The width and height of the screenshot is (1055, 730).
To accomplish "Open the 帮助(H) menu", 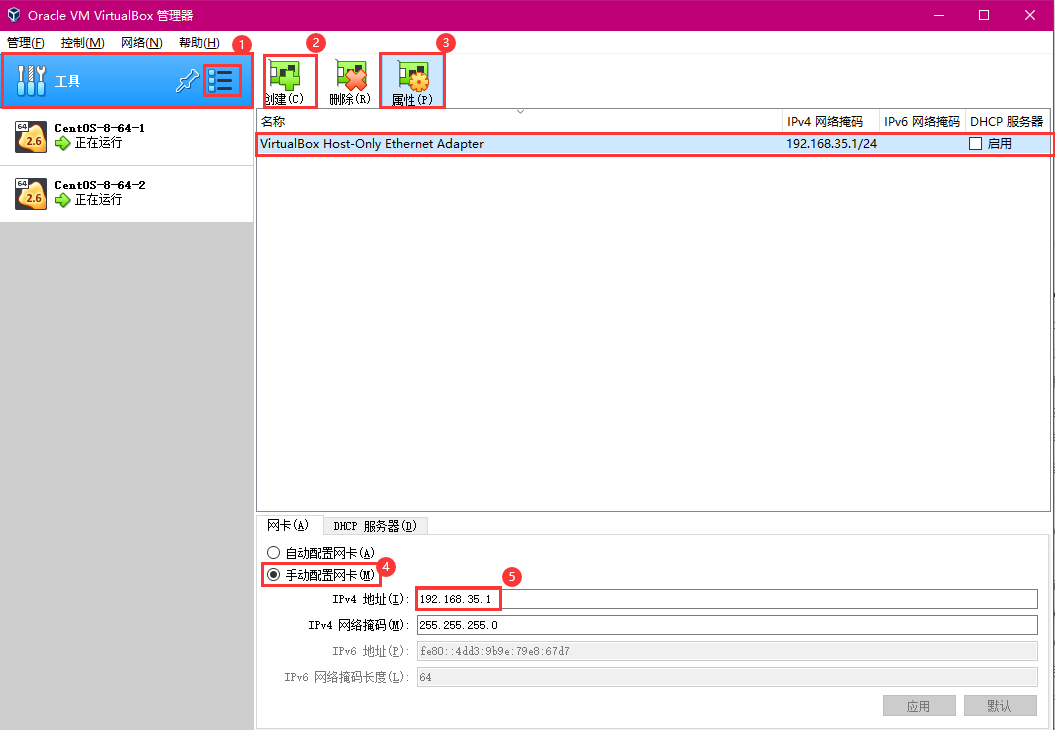I will tap(199, 42).
